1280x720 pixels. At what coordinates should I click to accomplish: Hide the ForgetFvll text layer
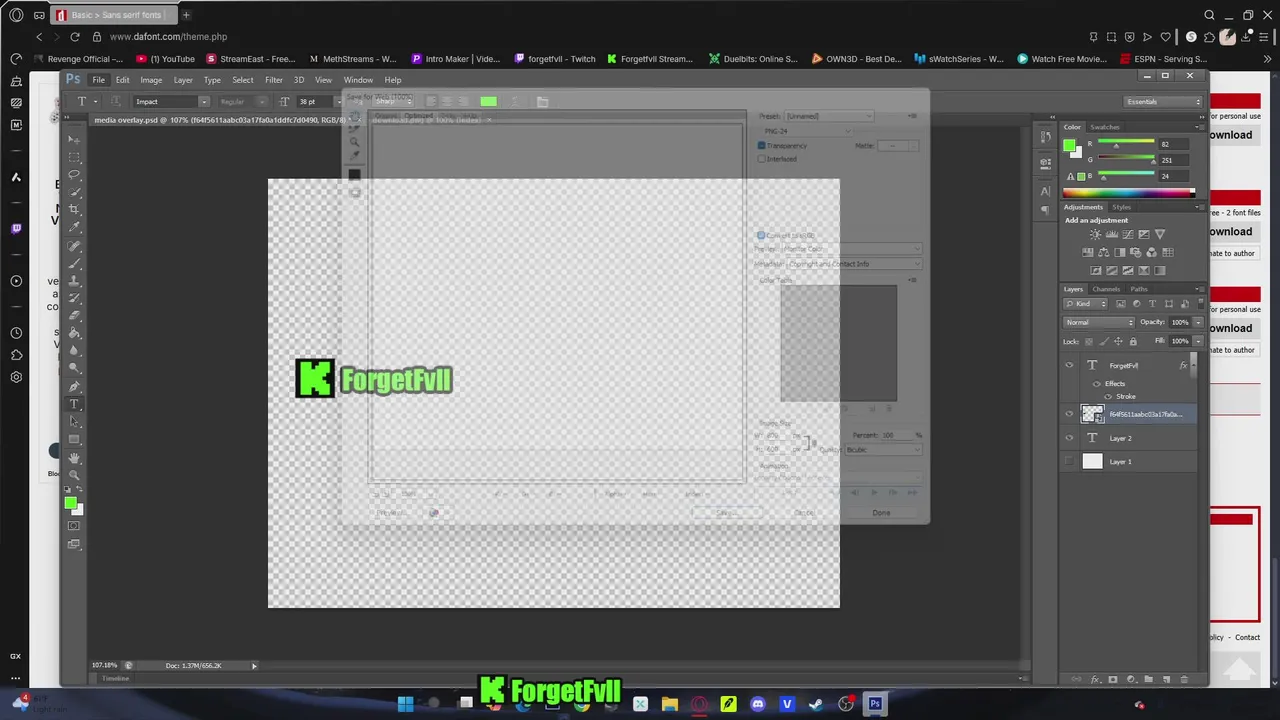pyautogui.click(x=1069, y=365)
